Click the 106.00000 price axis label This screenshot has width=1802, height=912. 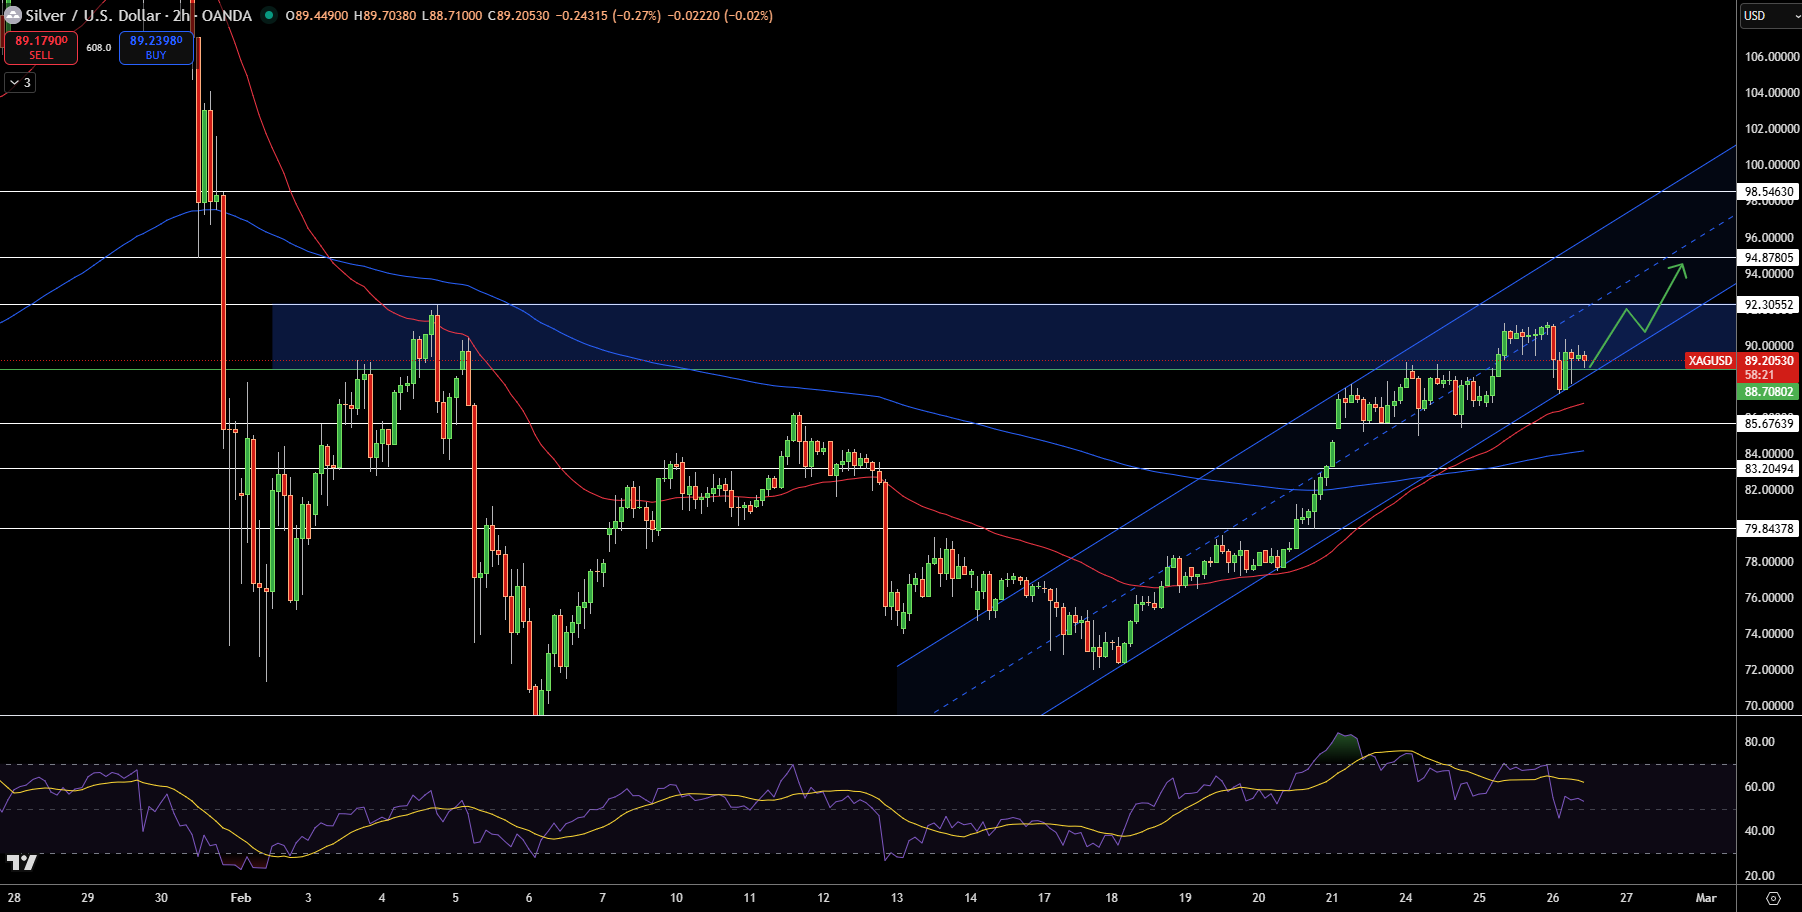(x=1772, y=57)
